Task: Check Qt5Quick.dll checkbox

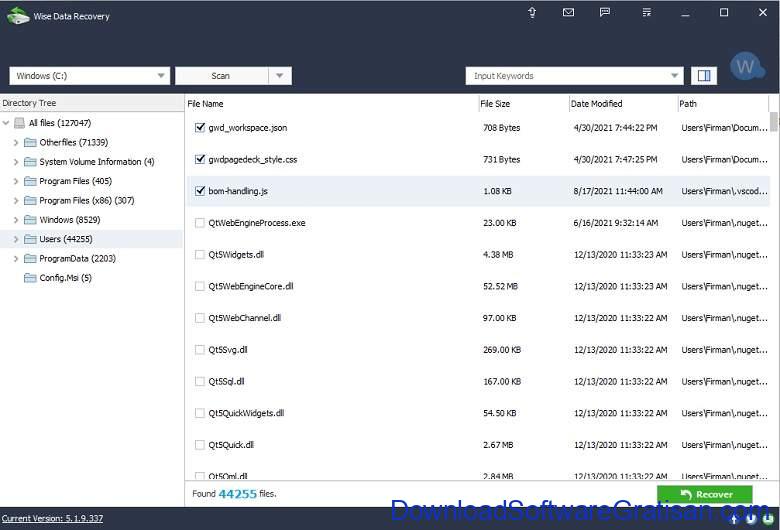Action: [x=199, y=444]
